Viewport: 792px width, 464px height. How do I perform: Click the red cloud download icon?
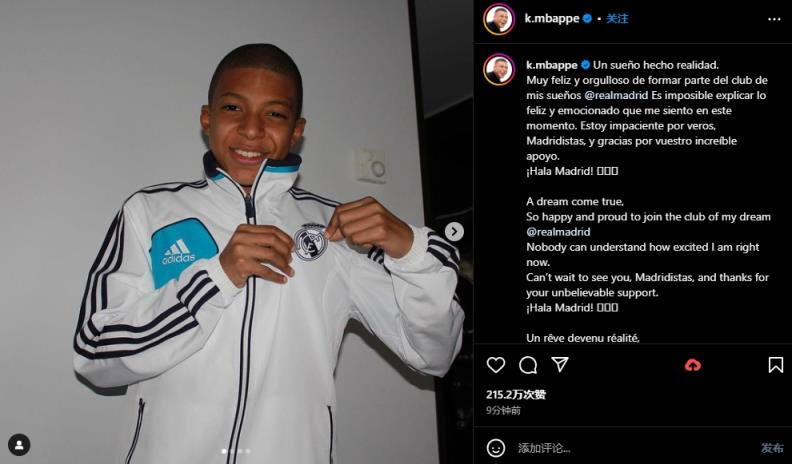click(x=692, y=365)
